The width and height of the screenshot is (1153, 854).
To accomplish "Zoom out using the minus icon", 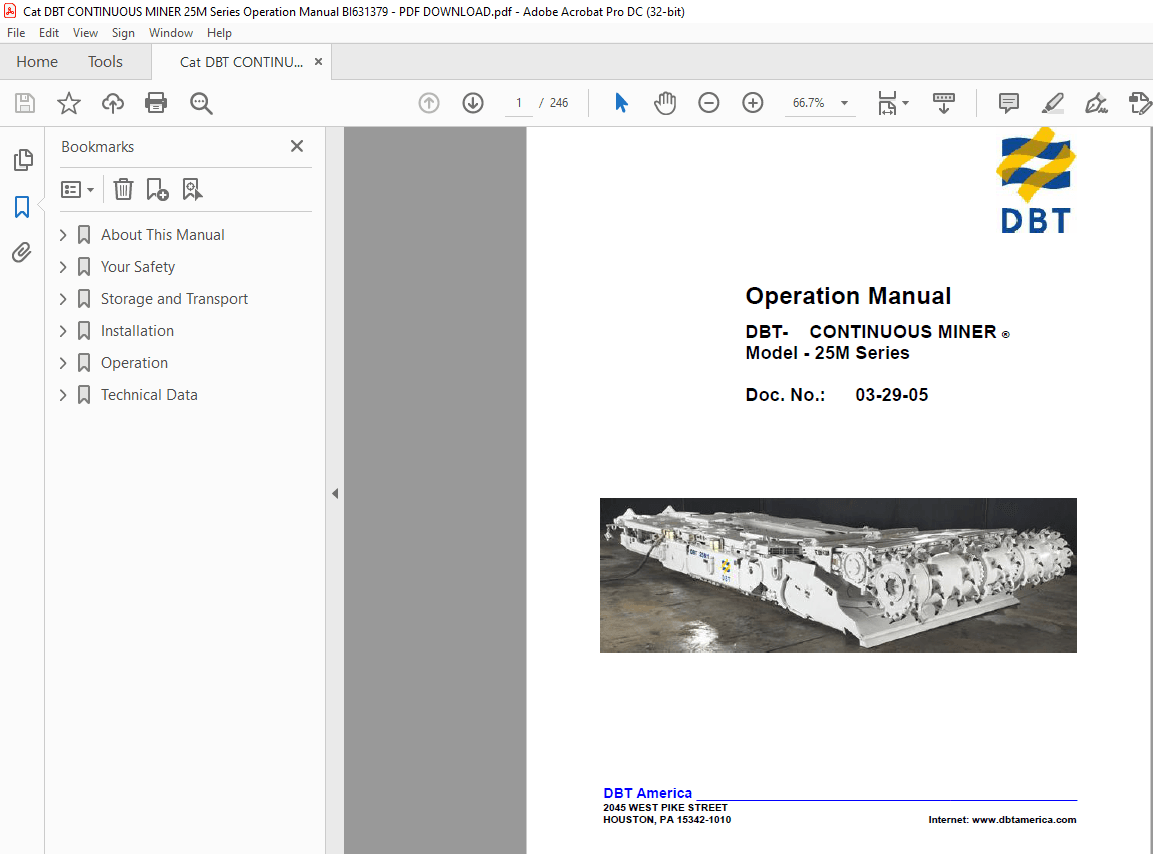I will click(708, 103).
